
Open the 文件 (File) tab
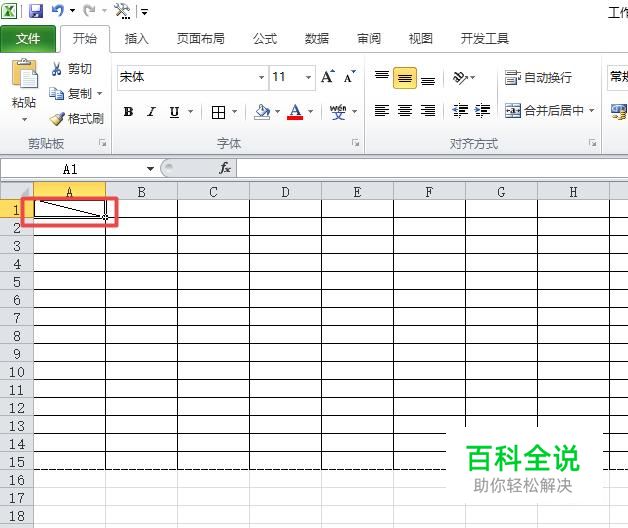pyautogui.click(x=28, y=38)
